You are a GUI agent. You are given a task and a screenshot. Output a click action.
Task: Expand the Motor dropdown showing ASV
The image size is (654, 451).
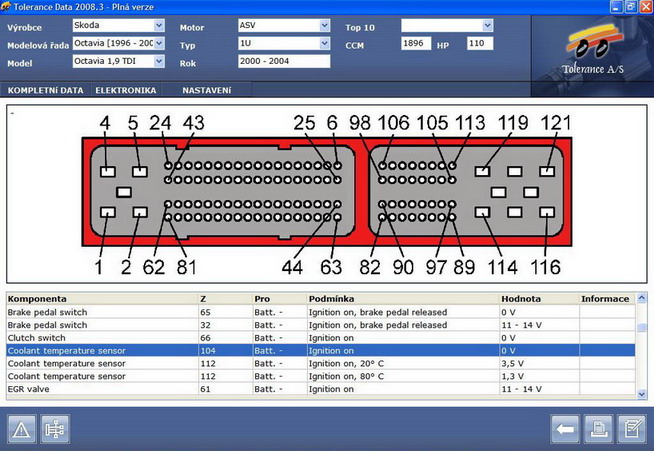pos(324,25)
